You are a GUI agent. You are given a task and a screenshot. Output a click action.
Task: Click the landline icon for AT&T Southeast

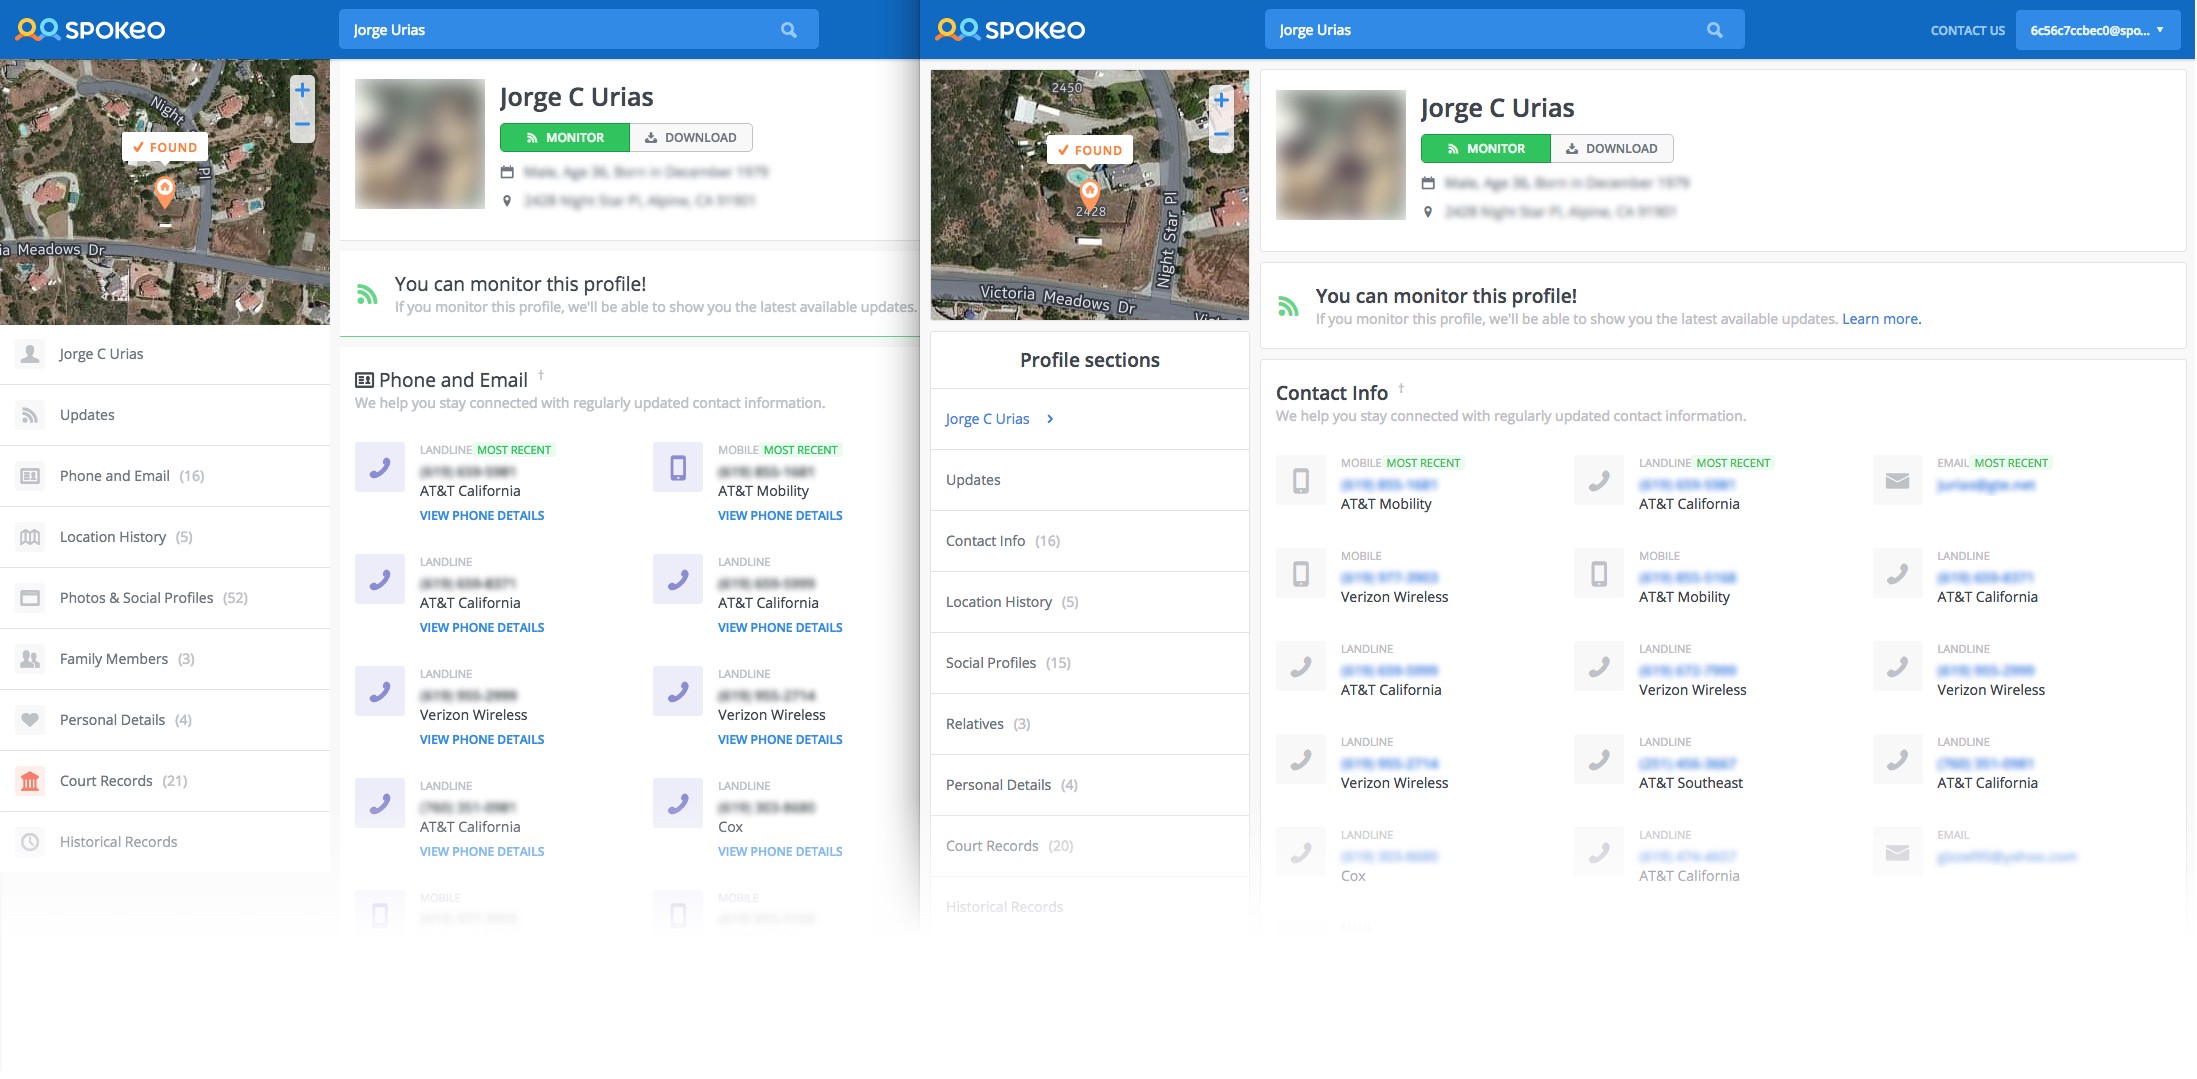(x=1599, y=760)
